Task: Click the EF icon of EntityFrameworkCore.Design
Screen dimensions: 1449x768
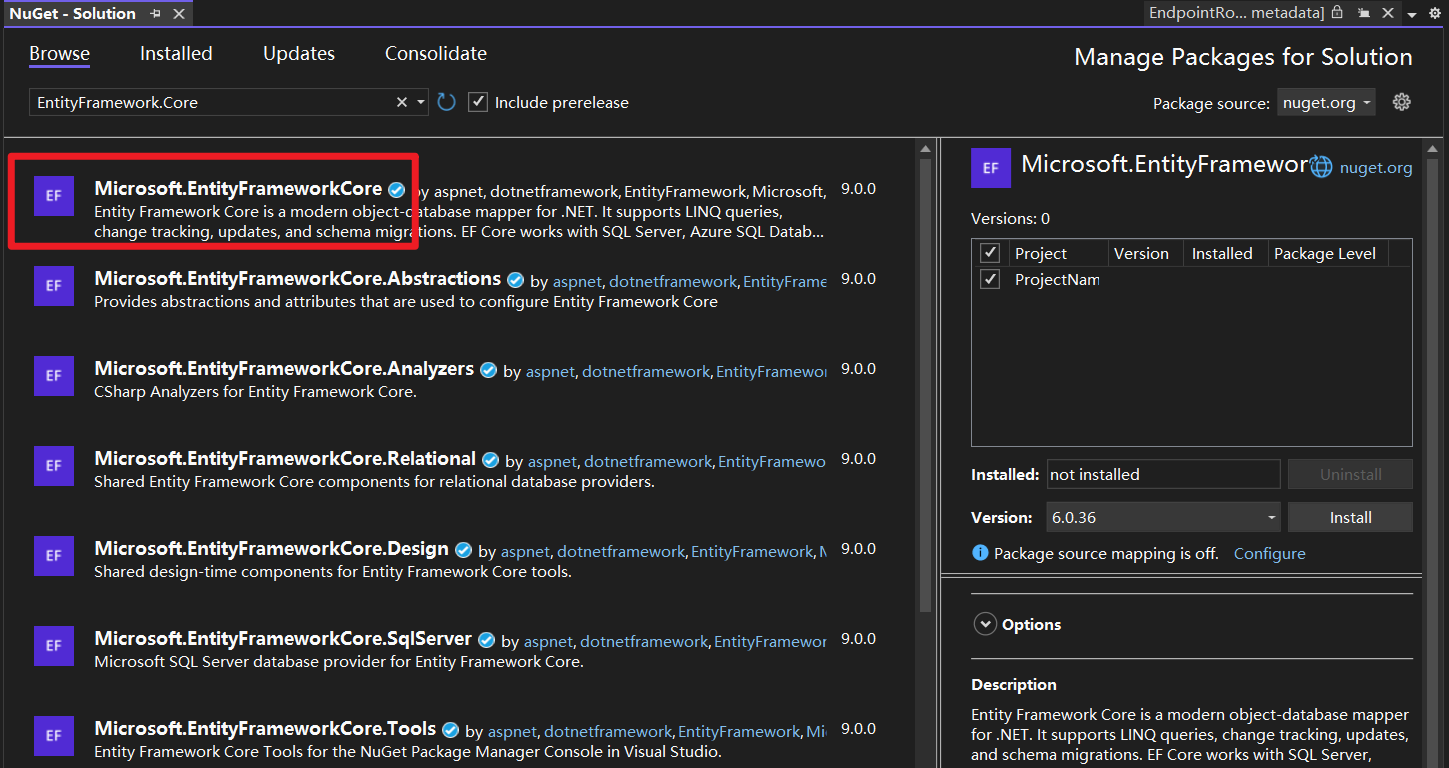Action: (54, 556)
